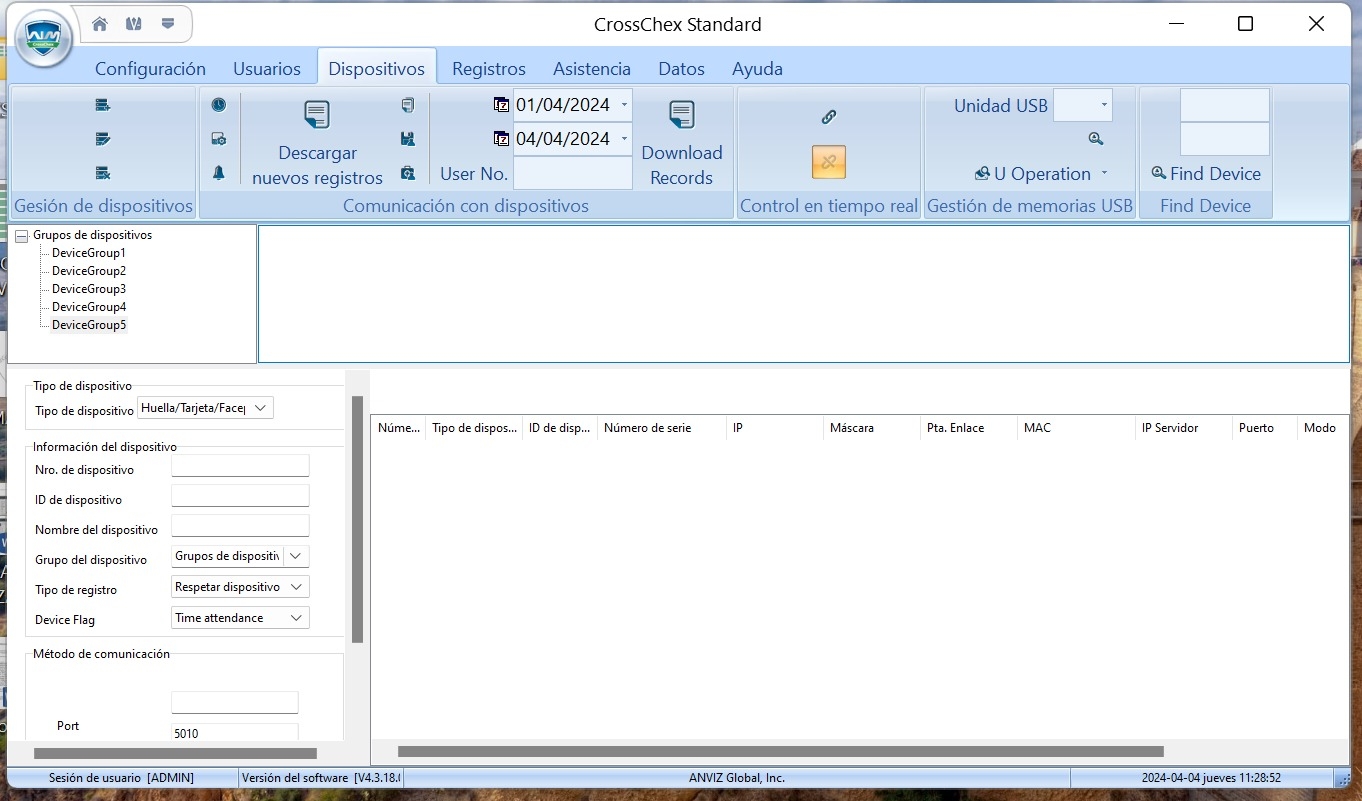Click the clock icon to synchronize time
The width and height of the screenshot is (1362, 801).
[x=218, y=105]
